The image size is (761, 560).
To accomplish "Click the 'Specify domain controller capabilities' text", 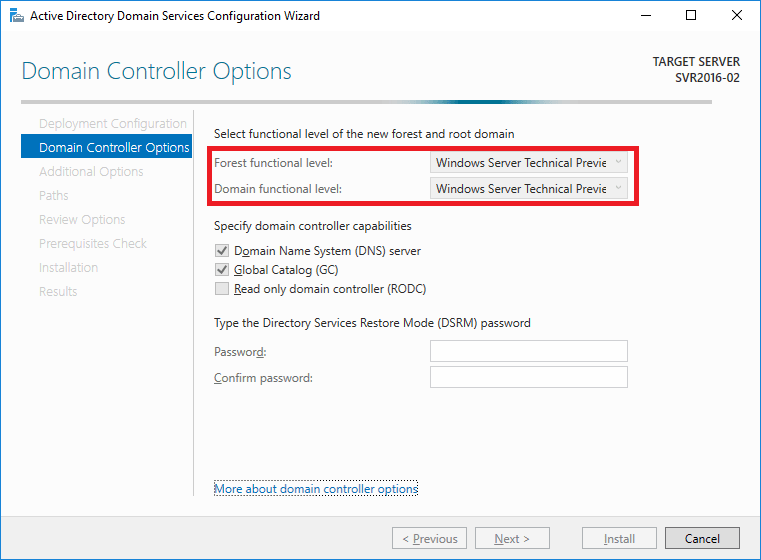I will click(x=313, y=226).
